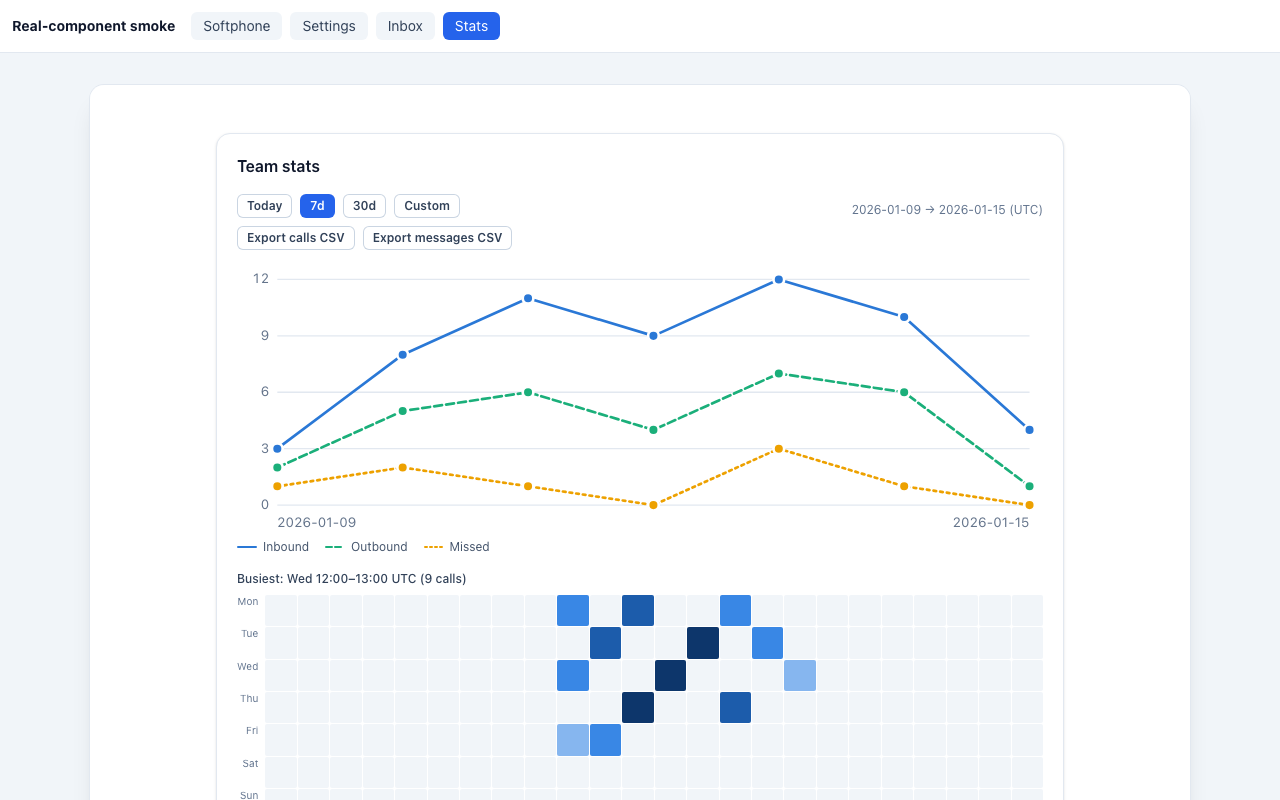Click the first Inbound data point at 3
The width and height of the screenshot is (1280, 800).
(x=277, y=449)
